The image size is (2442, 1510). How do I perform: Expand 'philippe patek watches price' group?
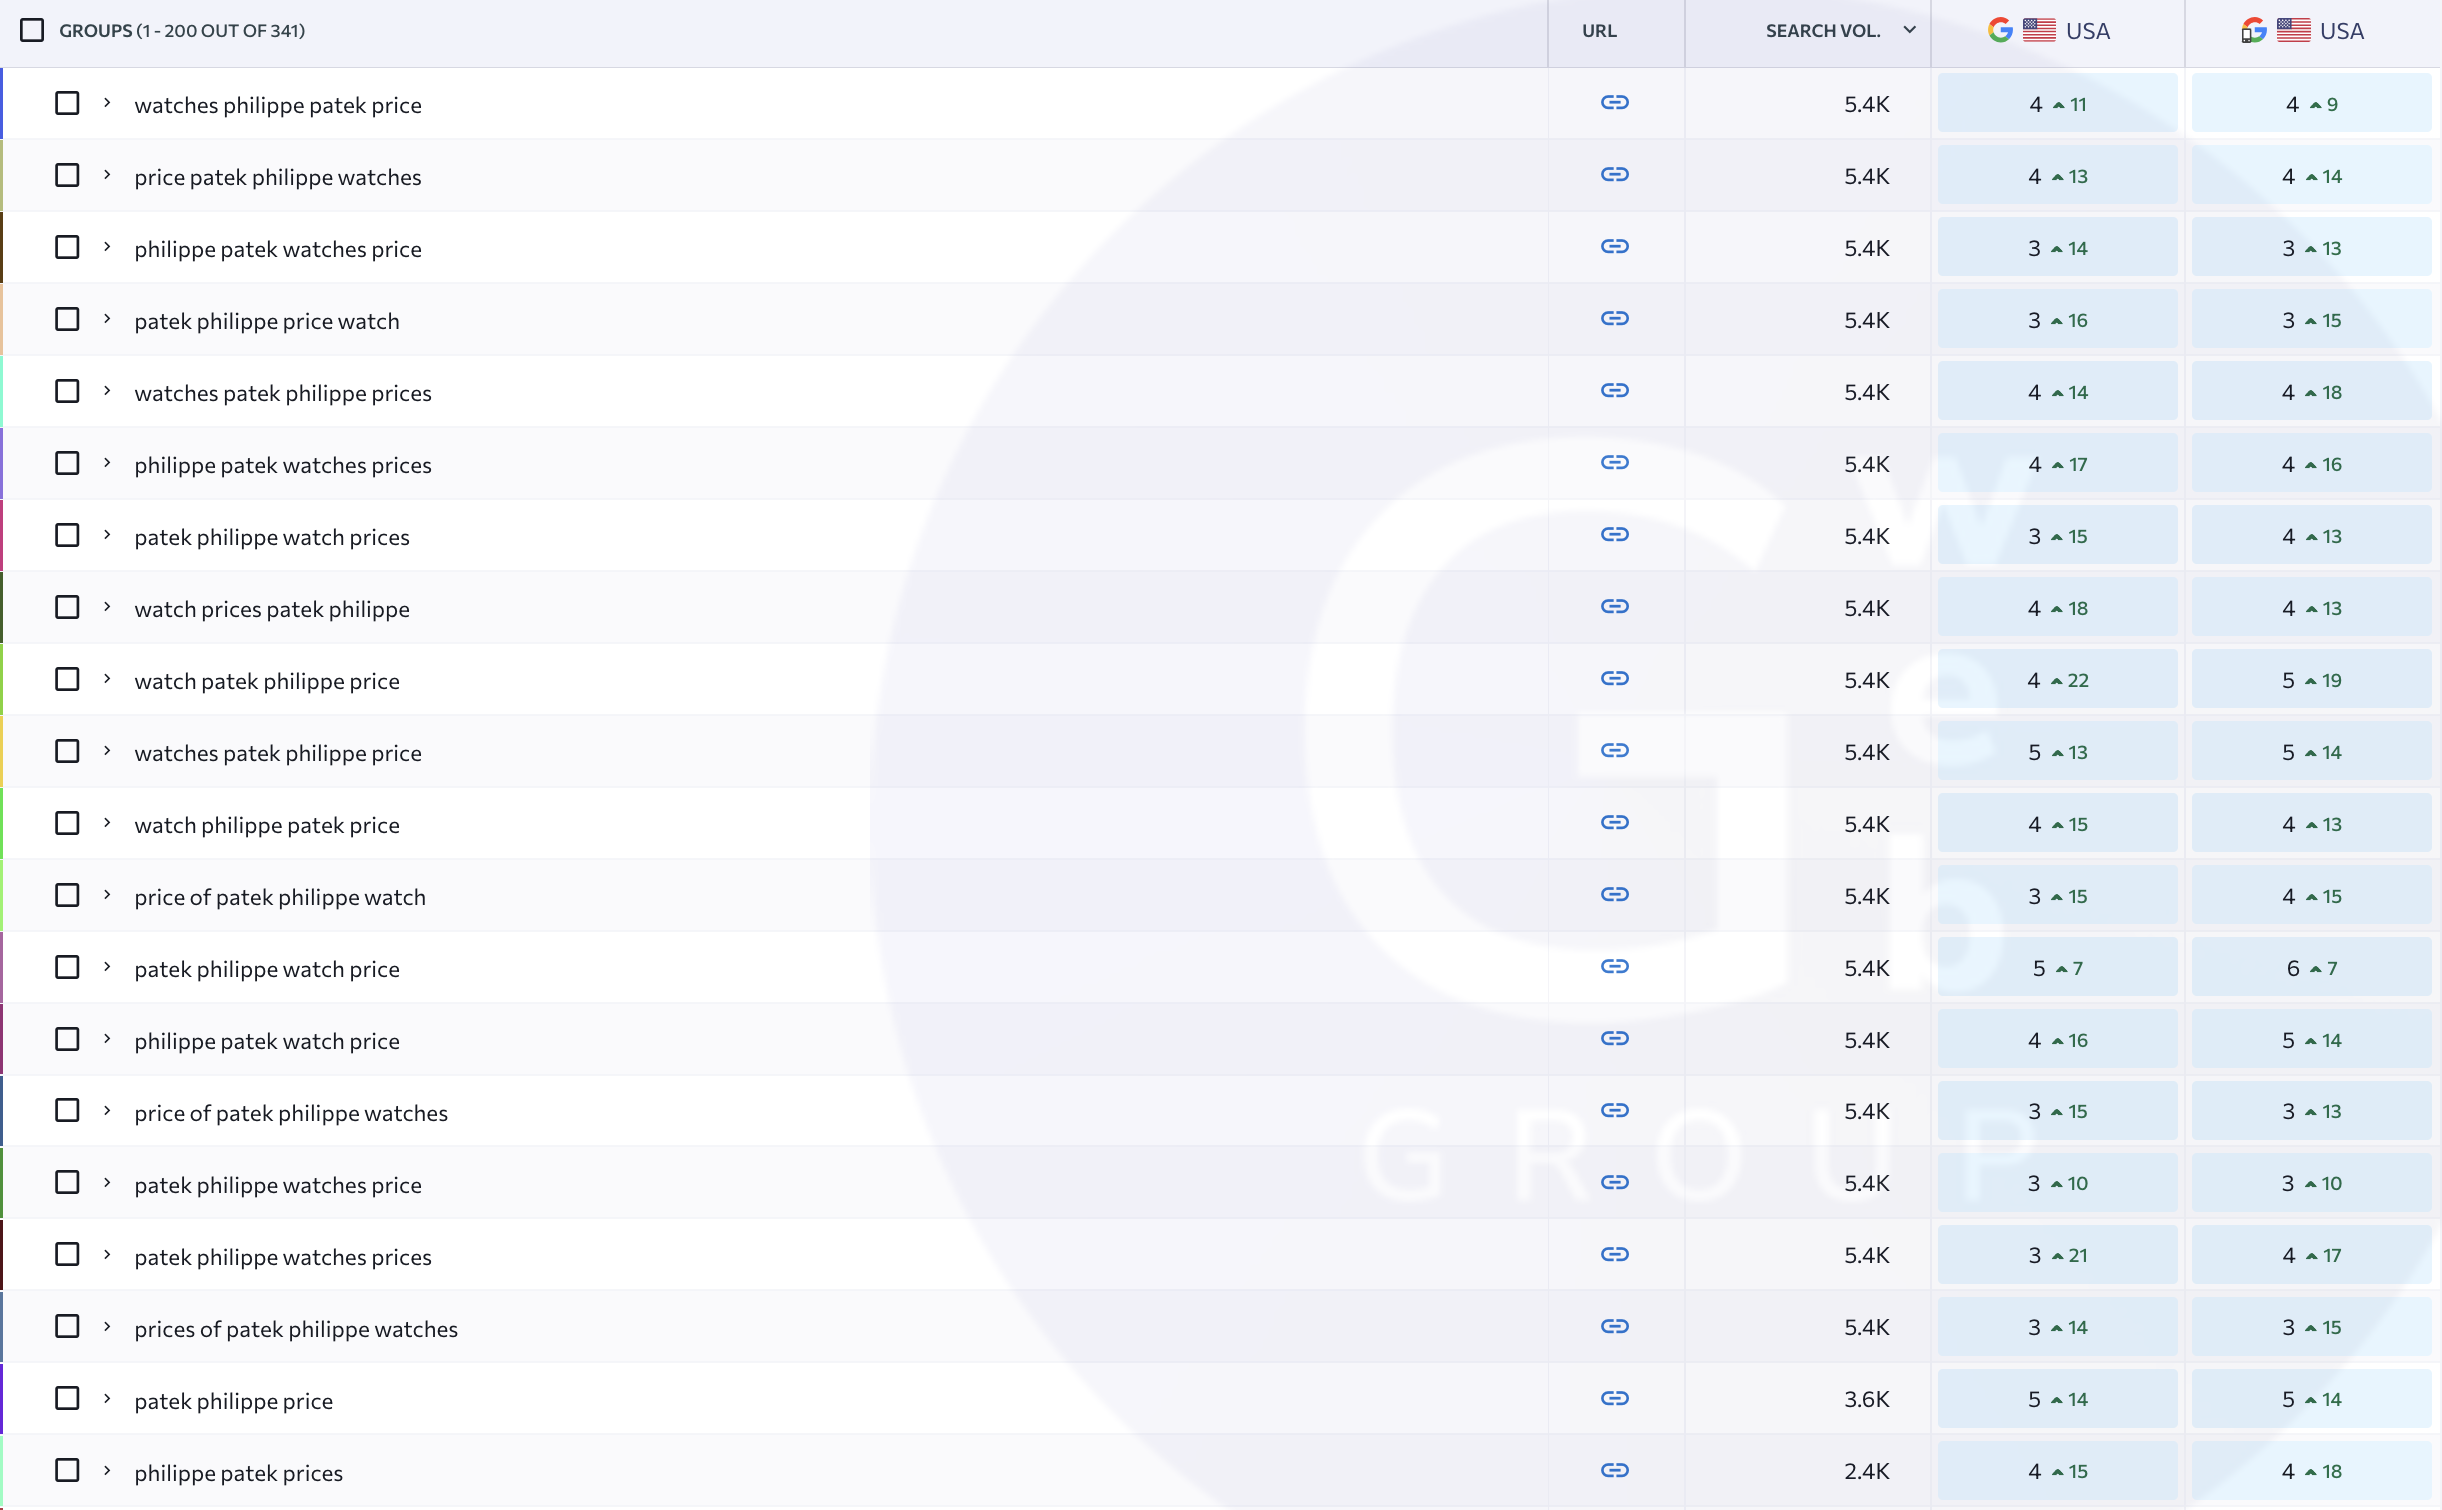pos(107,248)
